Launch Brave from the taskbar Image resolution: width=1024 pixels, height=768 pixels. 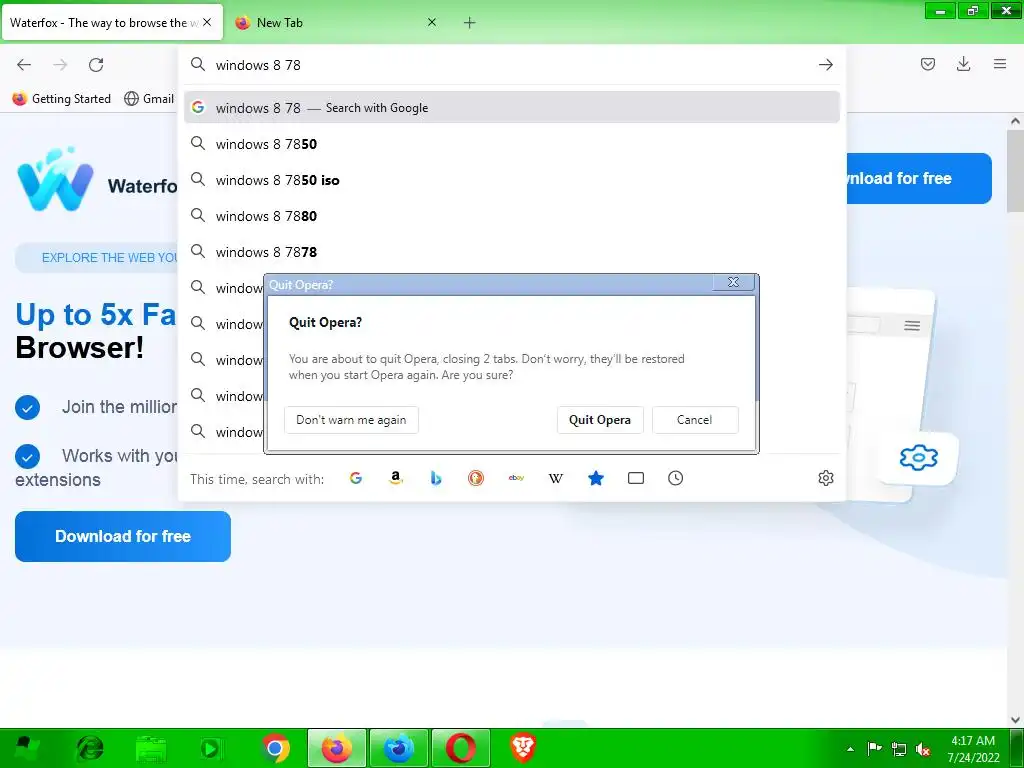522,748
